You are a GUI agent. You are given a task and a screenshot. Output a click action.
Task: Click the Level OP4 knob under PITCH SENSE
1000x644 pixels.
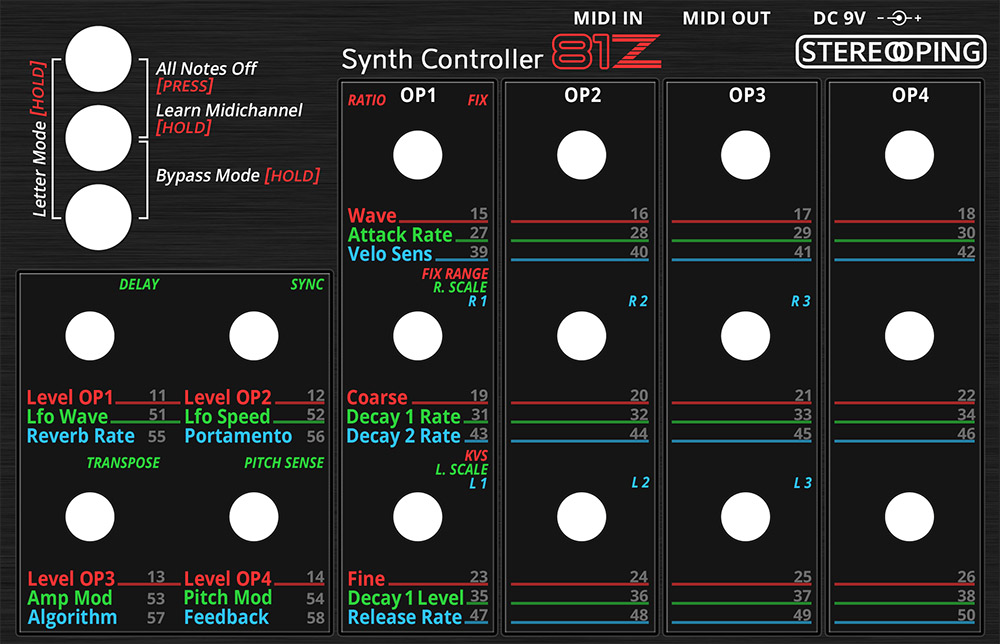(x=254, y=516)
